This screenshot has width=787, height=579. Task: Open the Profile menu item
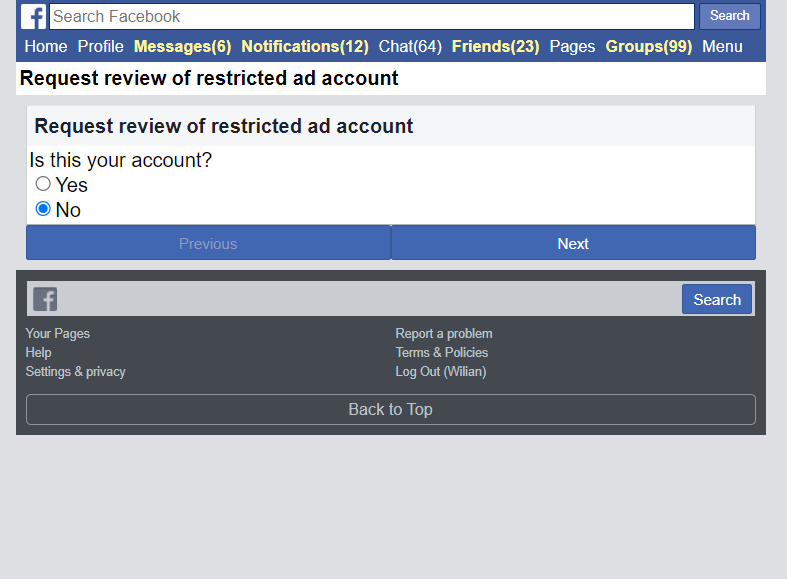[x=101, y=46]
